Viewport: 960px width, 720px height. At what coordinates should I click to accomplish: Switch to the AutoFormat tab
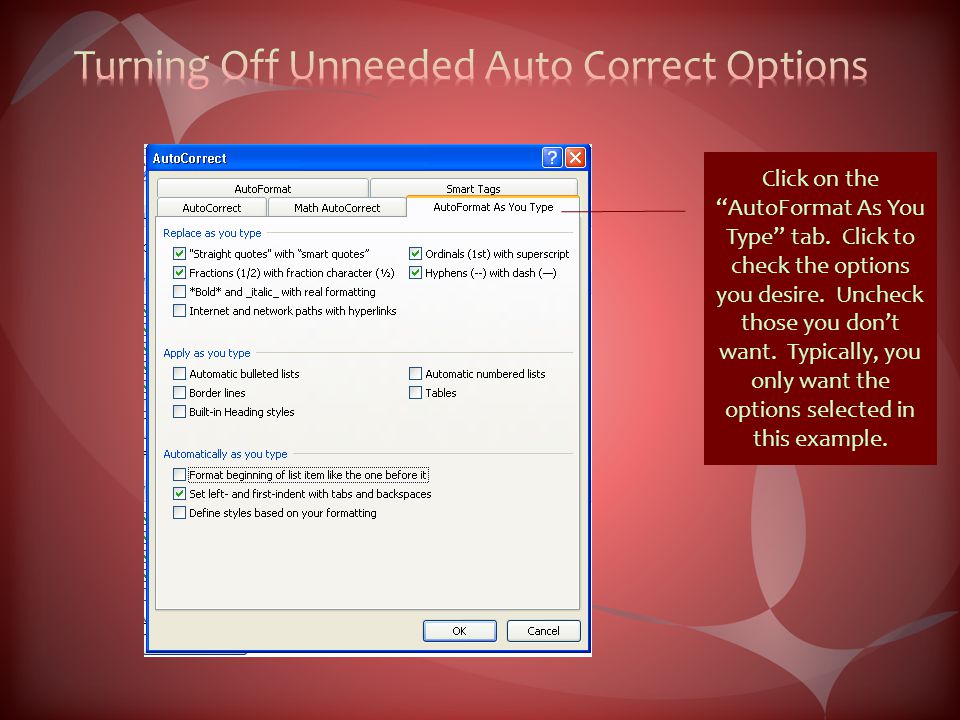(x=263, y=189)
